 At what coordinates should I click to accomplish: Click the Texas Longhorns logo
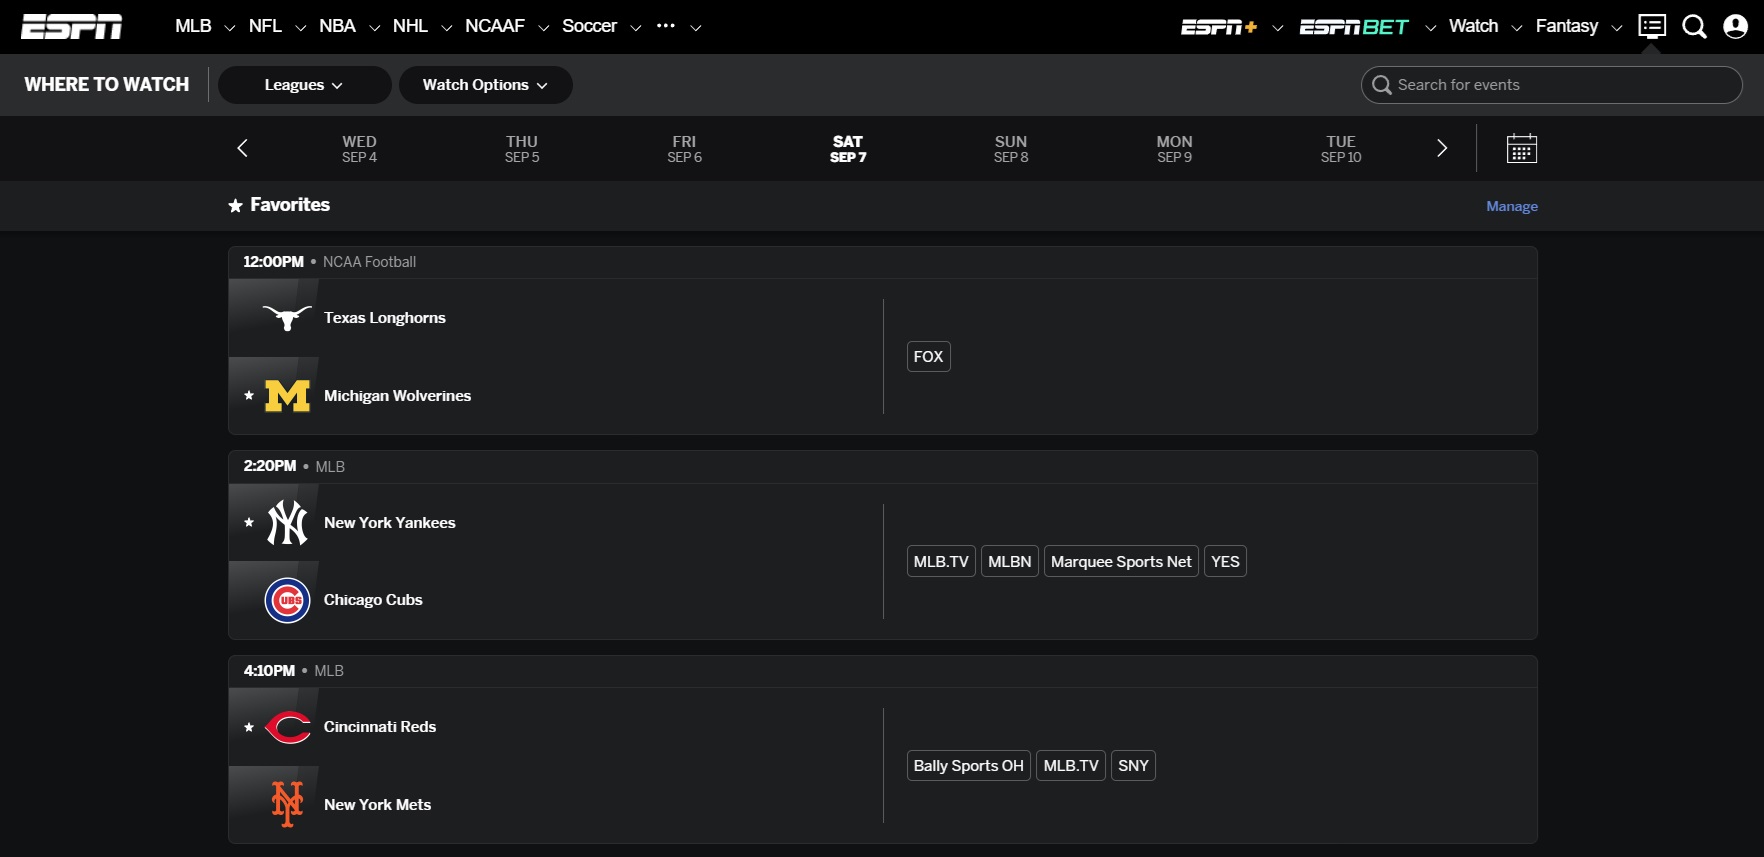pos(287,318)
